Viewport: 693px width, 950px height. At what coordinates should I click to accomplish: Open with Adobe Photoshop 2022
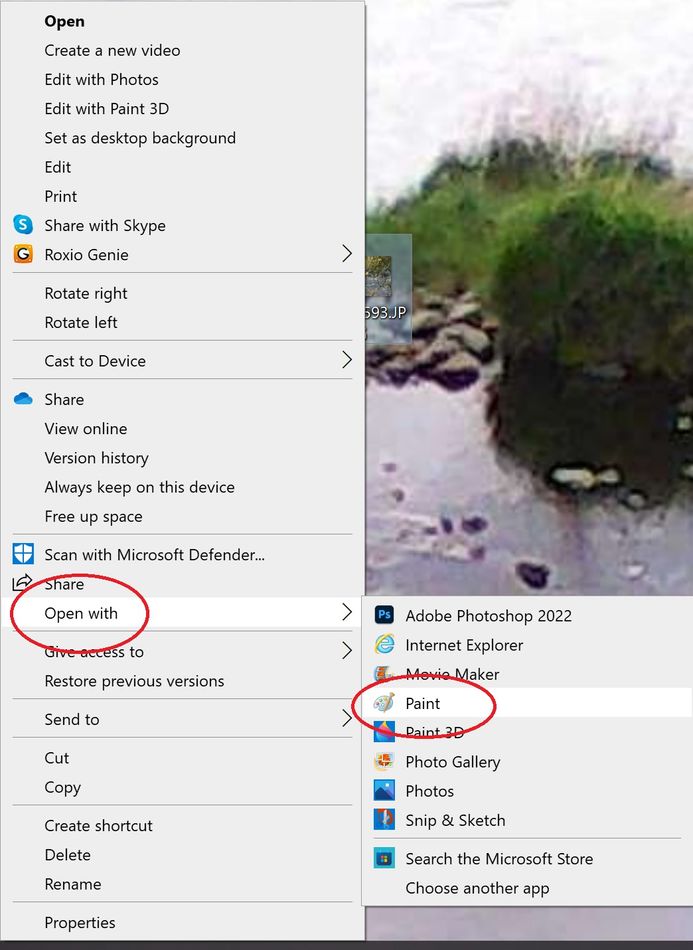[488, 616]
